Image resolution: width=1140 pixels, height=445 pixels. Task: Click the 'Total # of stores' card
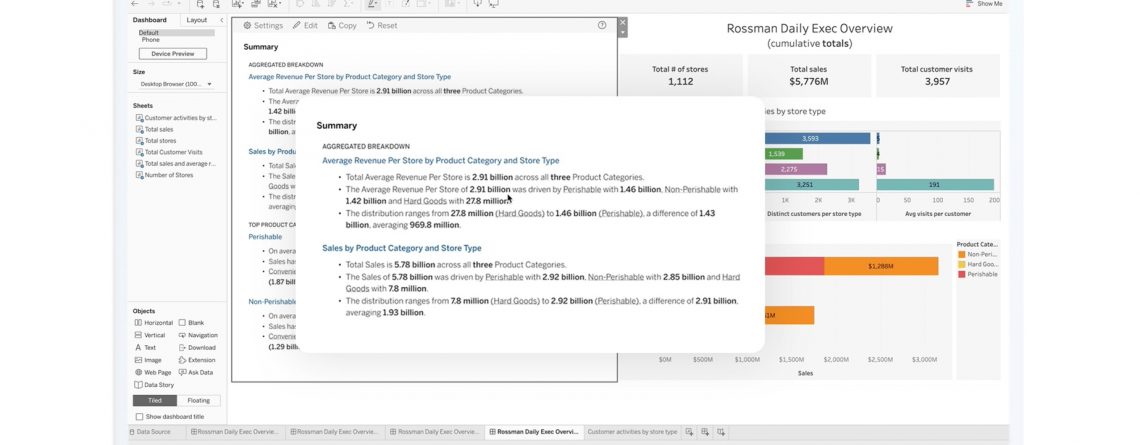(681, 76)
